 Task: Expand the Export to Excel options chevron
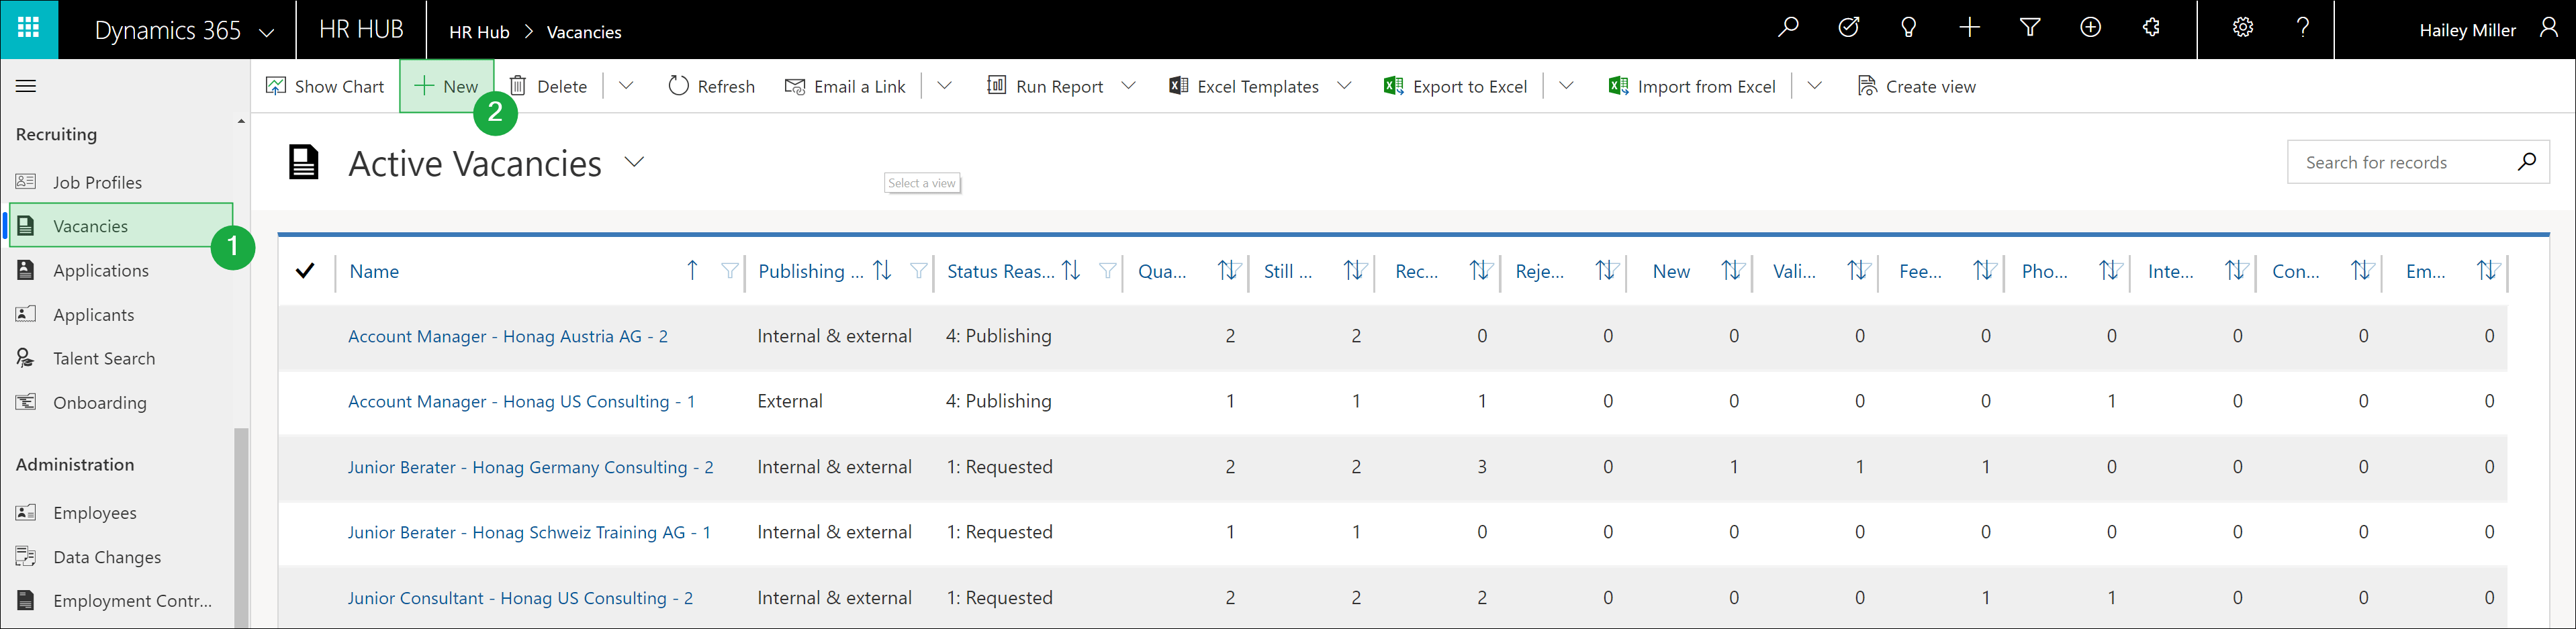[1567, 86]
